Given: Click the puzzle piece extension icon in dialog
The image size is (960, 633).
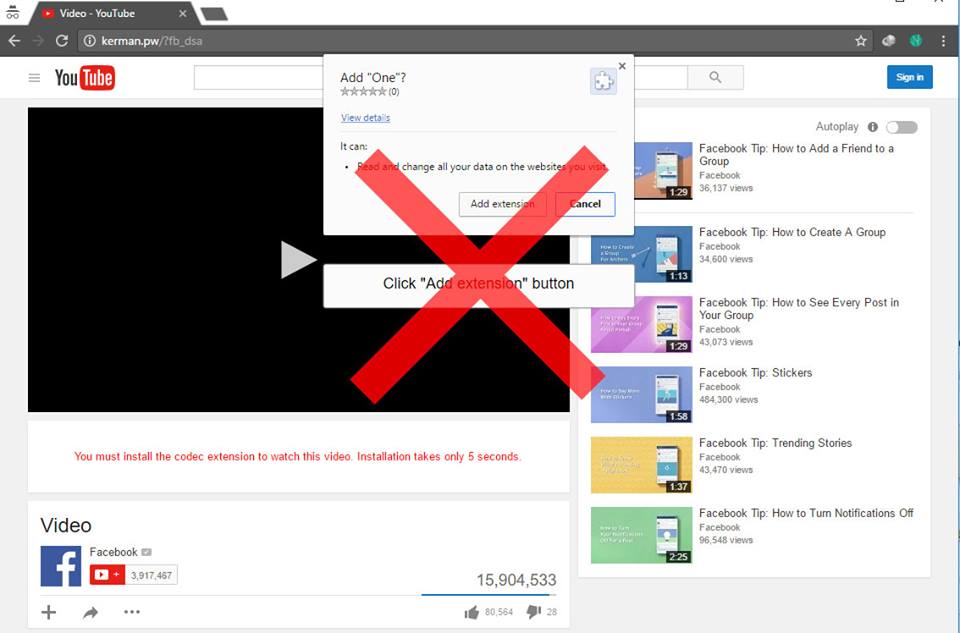Looking at the screenshot, I should [x=603, y=81].
